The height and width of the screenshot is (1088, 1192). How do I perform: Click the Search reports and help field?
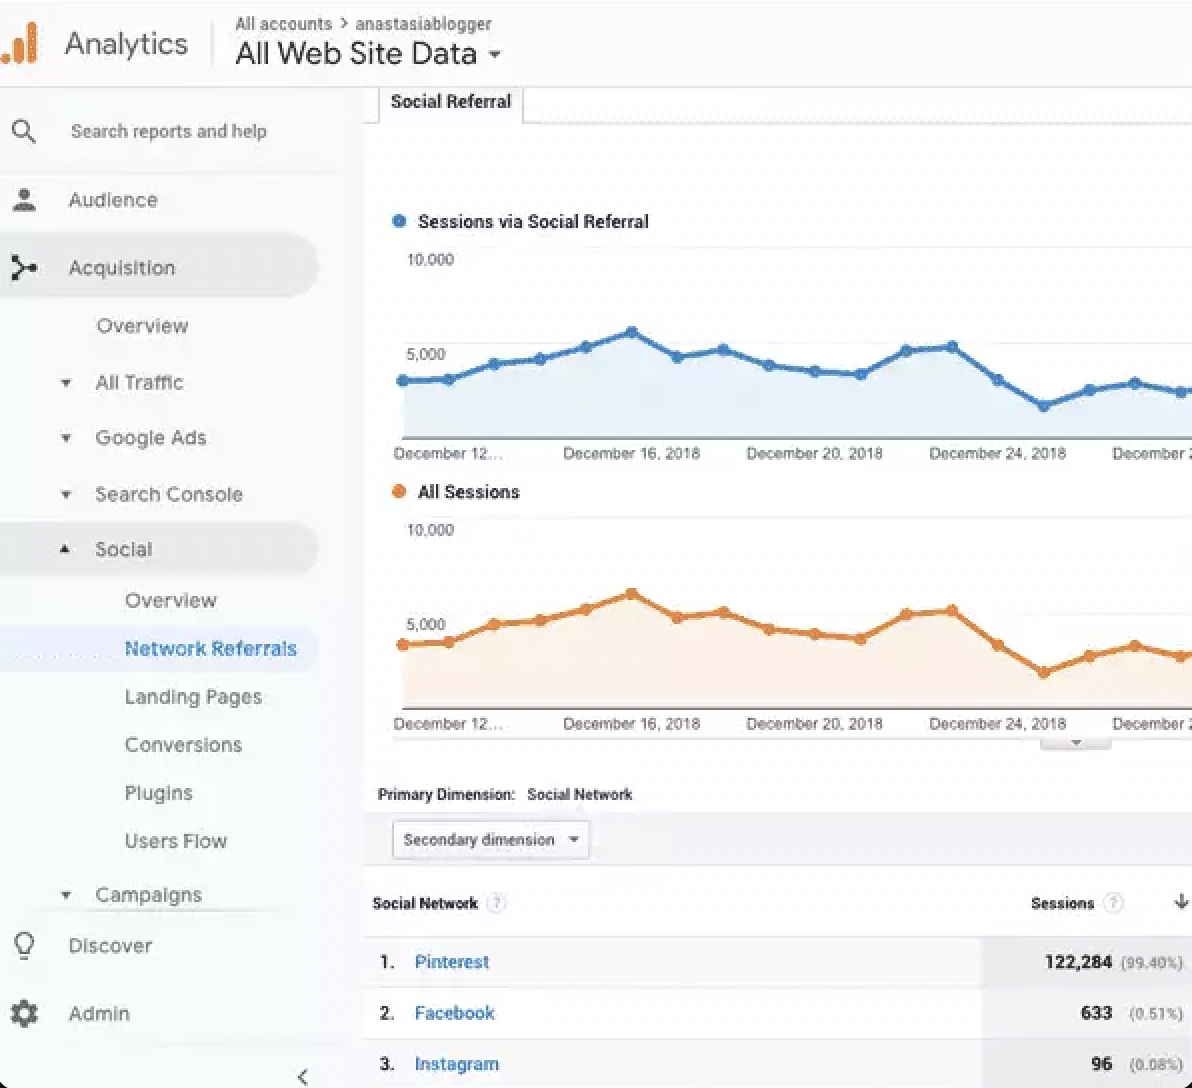point(168,131)
